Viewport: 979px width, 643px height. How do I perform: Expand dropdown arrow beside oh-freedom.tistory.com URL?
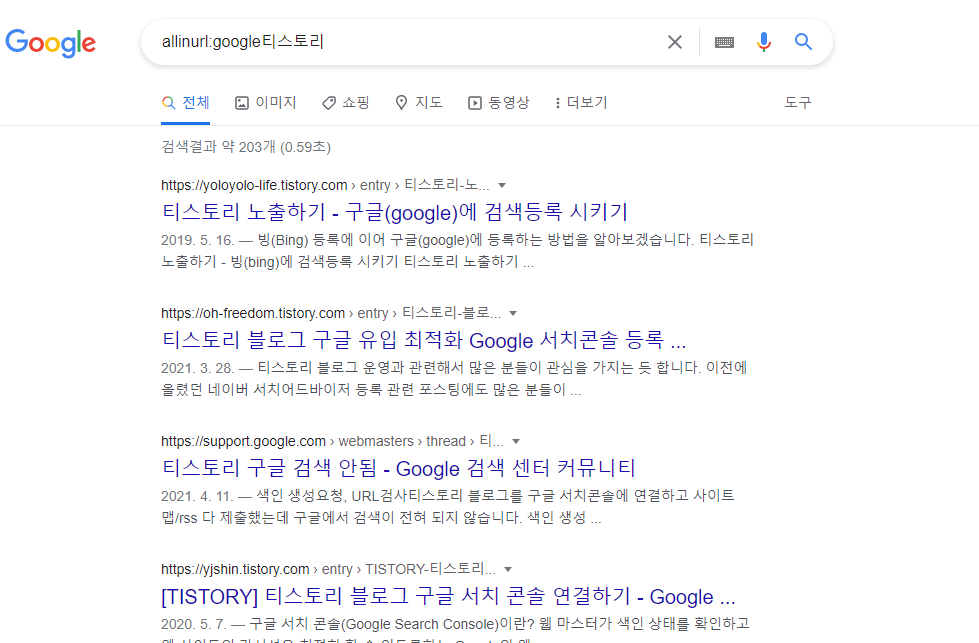click(x=513, y=313)
